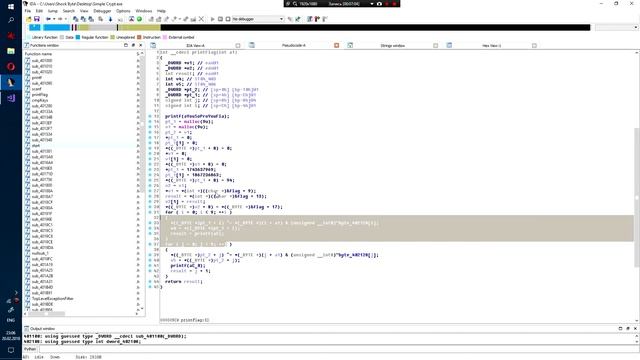
Task: Close the Hex View-1 tab
Action: pyautogui.click(x=534, y=46)
